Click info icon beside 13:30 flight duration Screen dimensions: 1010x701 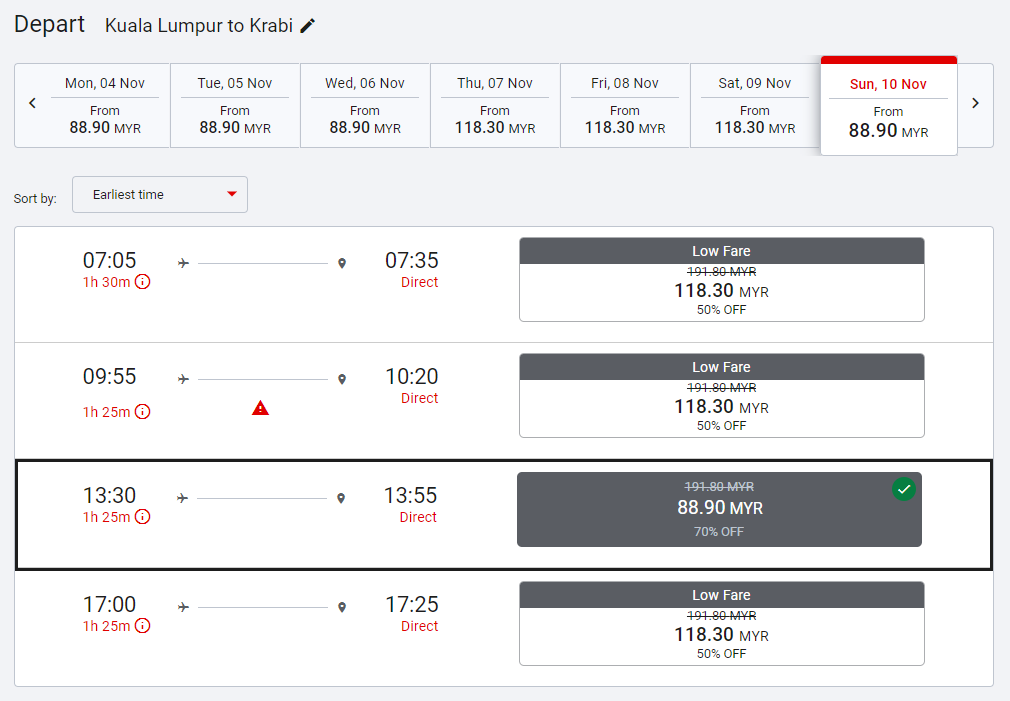point(142,517)
